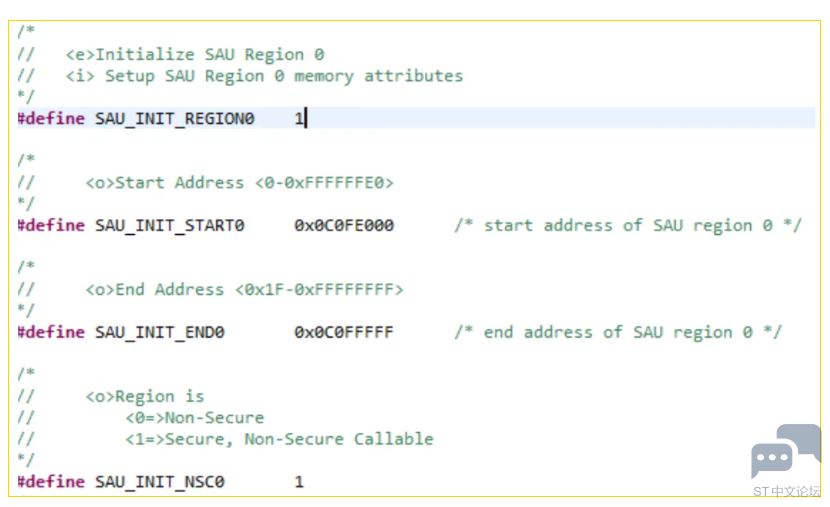This screenshot has width=830, height=507.
Task: Select the SAU_INIT_REGION0 macro name
Action: coord(174,119)
